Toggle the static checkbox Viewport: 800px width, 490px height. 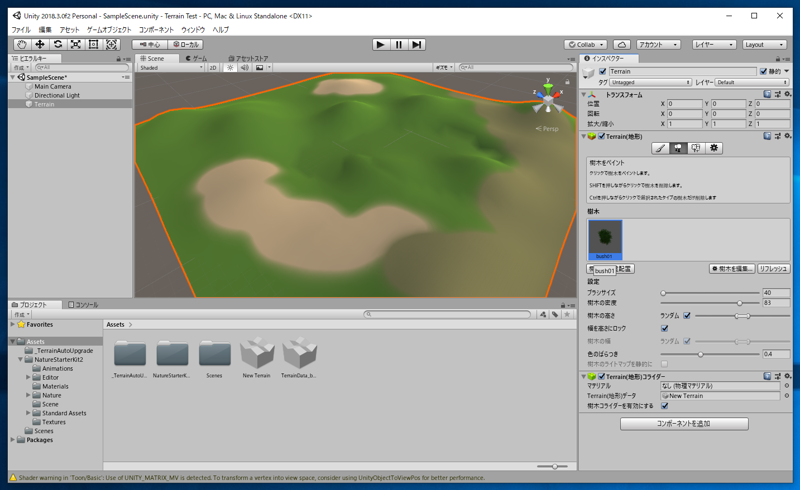763,71
